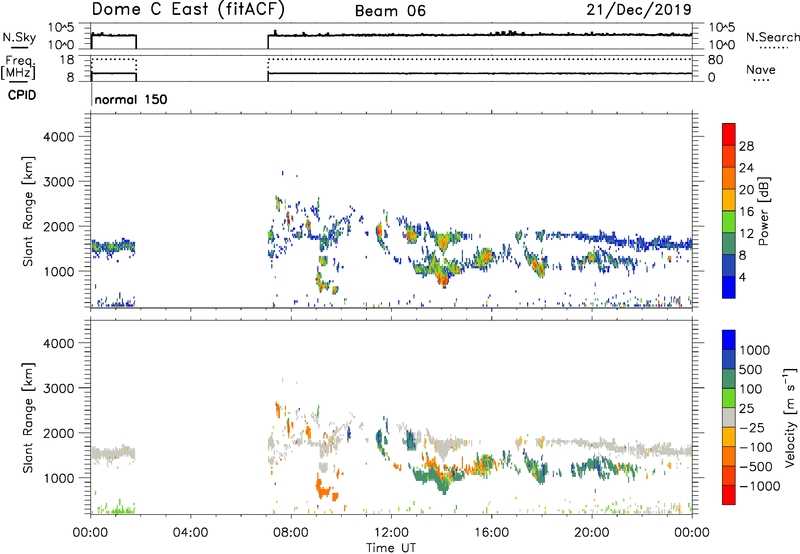Click the "3000" tick of the velocity panel
Image resolution: width=800 pixels, height=554 pixels.
59,388
